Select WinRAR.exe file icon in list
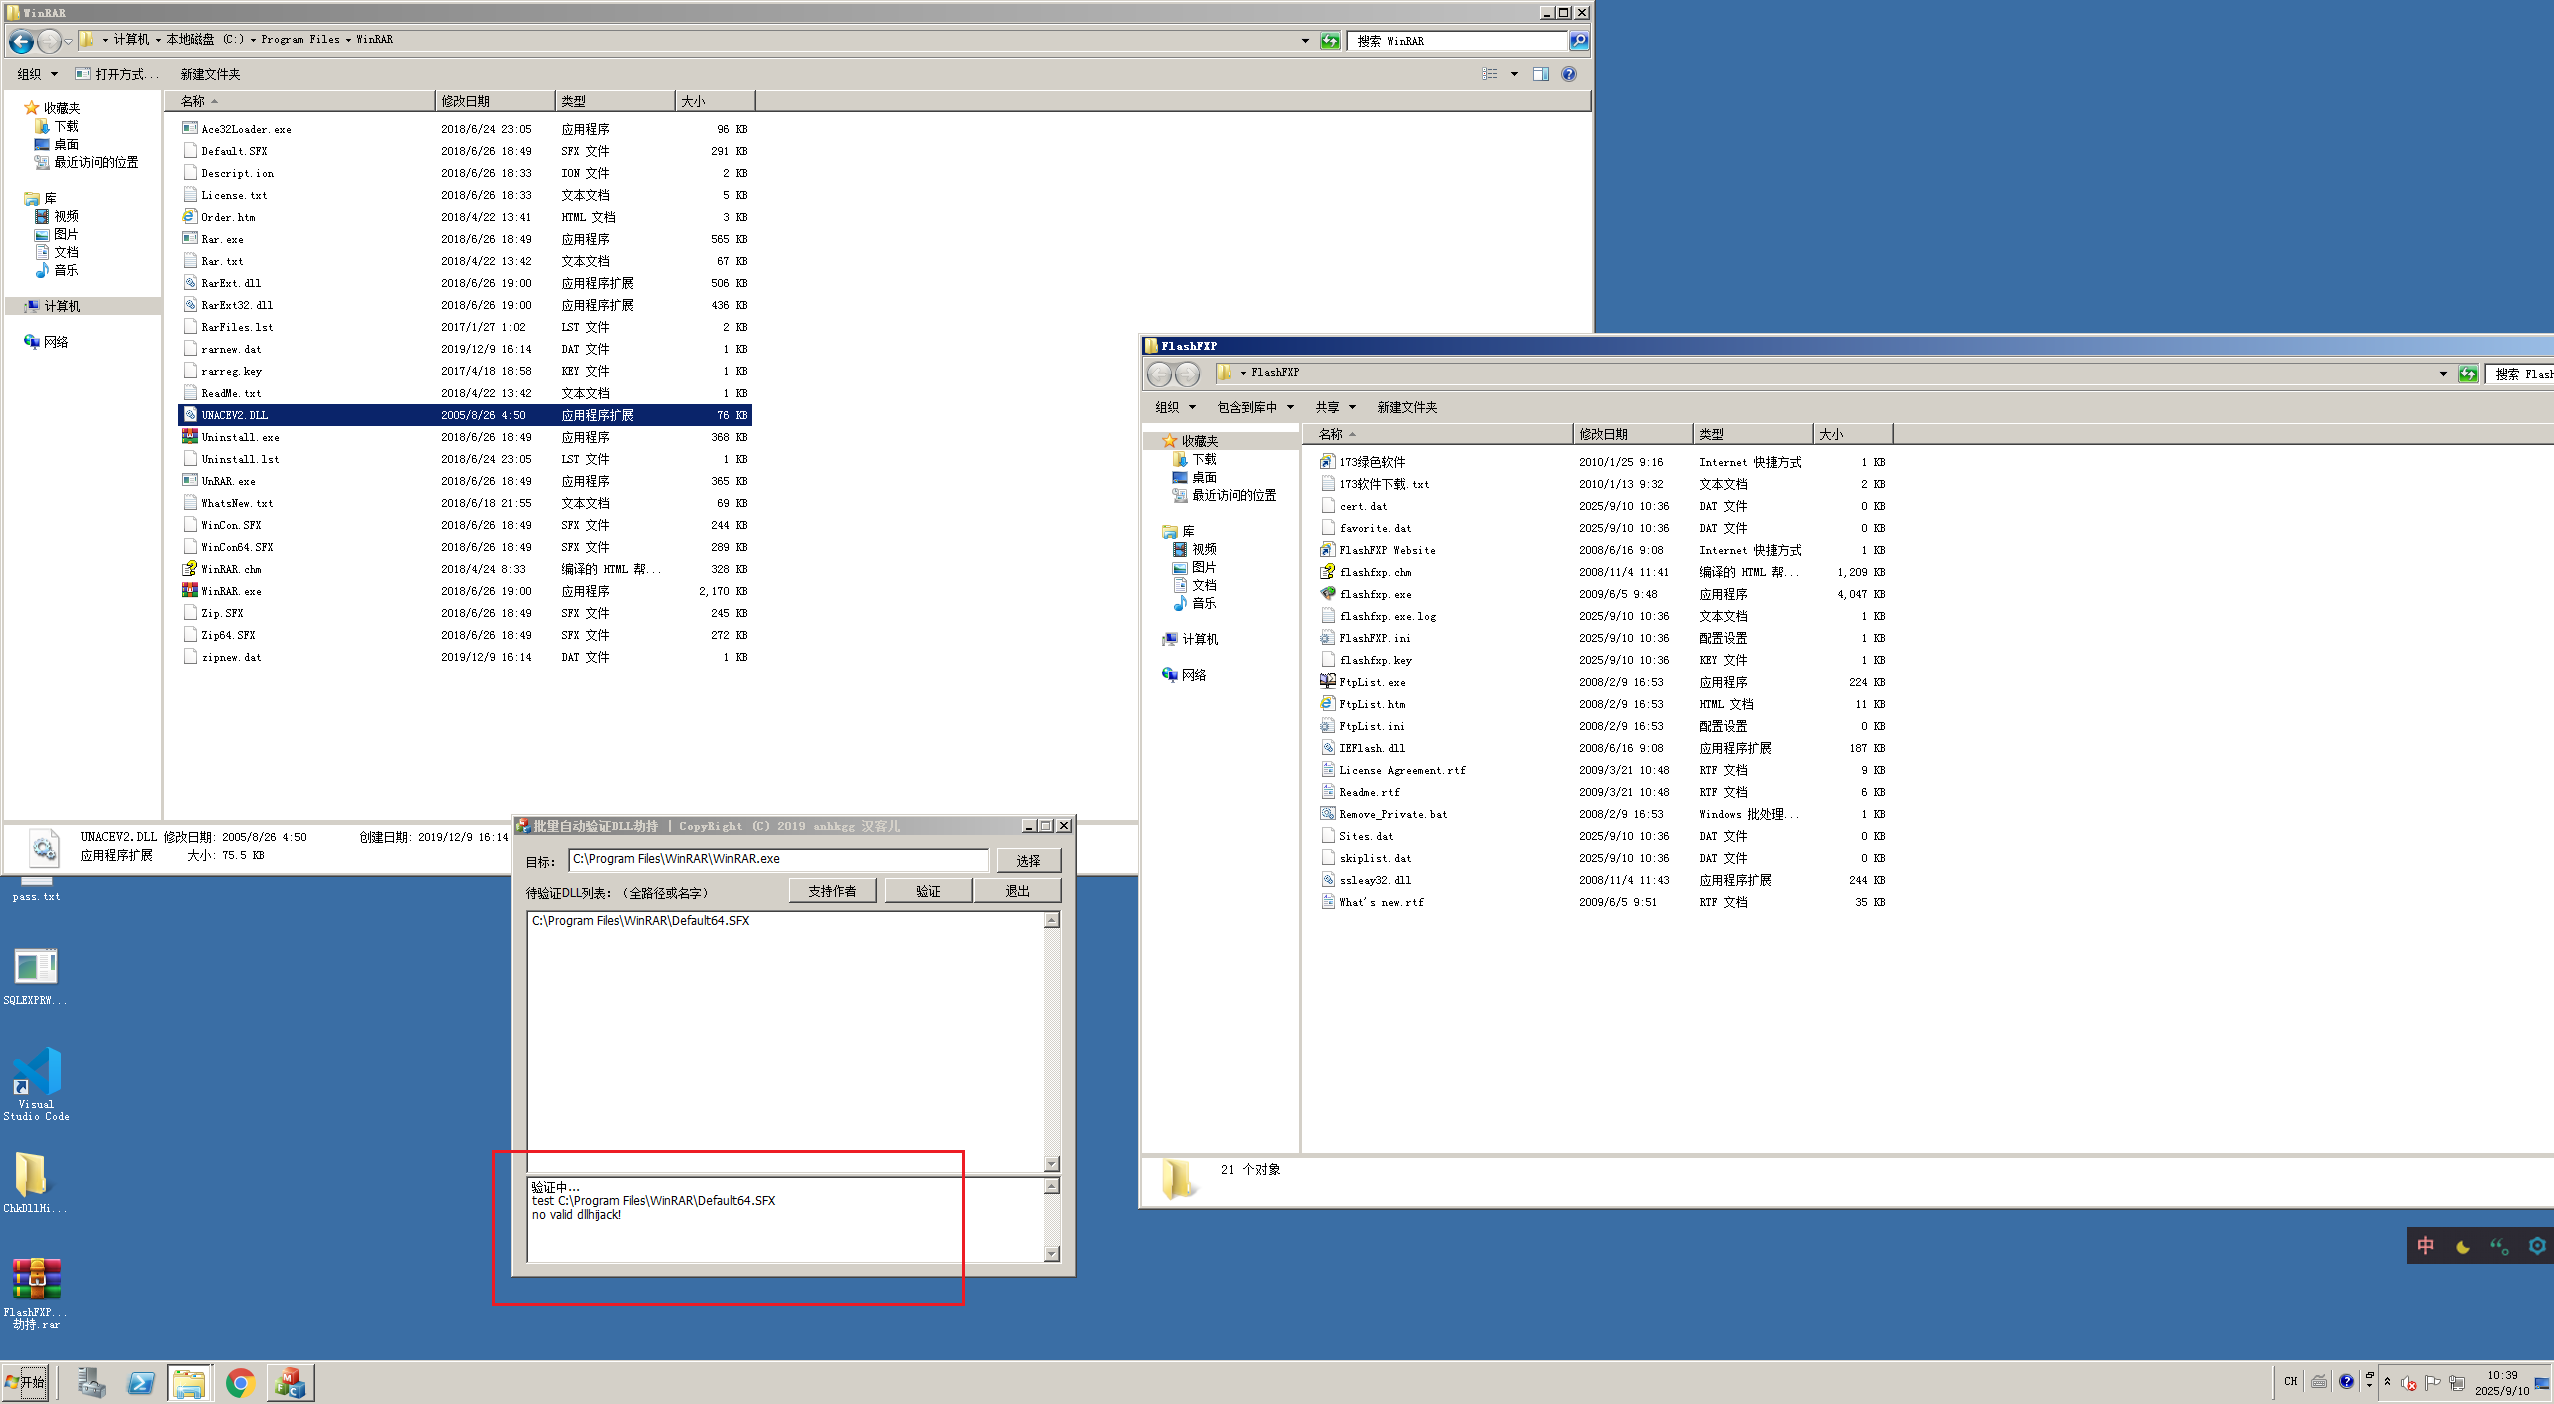This screenshot has width=2554, height=1404. (x=190, y=591)
